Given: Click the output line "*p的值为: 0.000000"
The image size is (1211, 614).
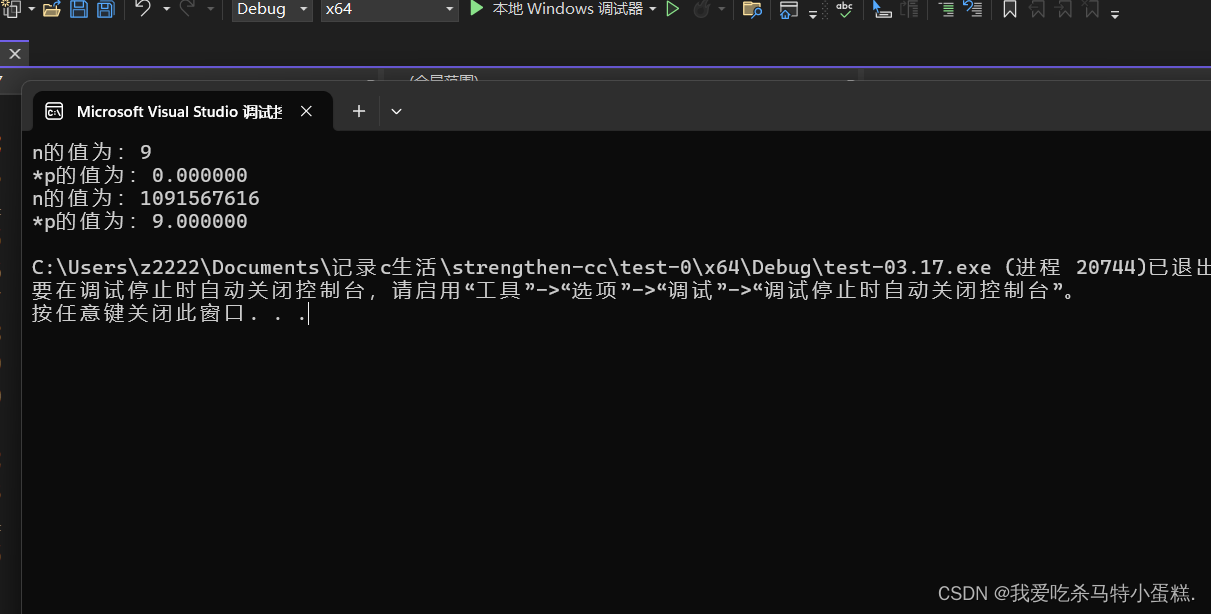Looking at the screenshot, I should (140, 175).
